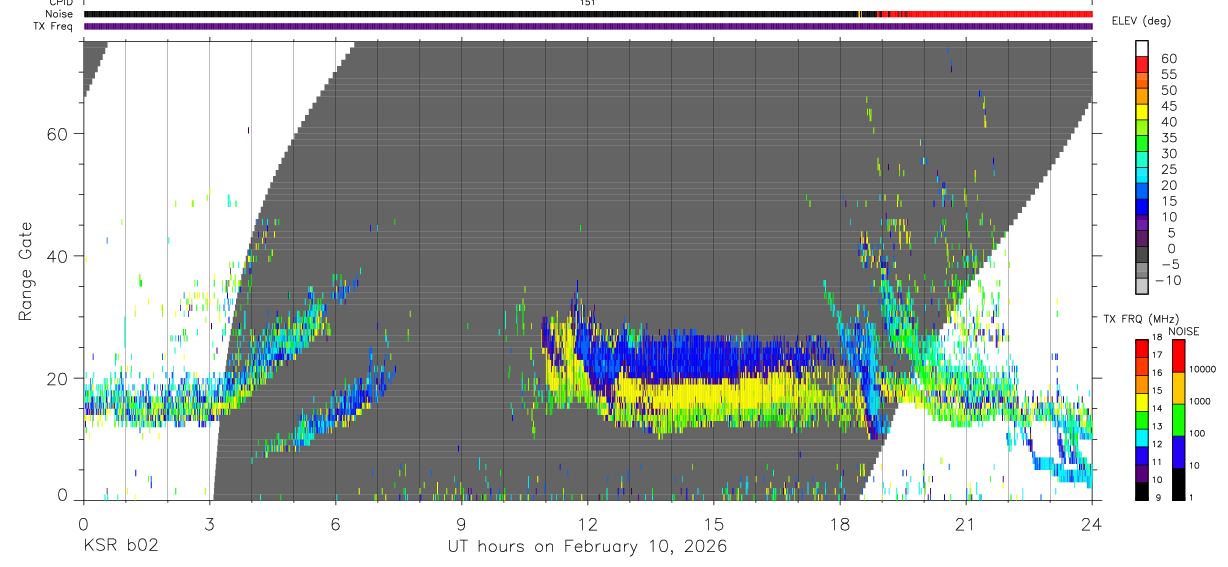Click the '18' tick on the UT hours axis
1228x567 pixels.
pyautogui.click(x=840, y=523)
